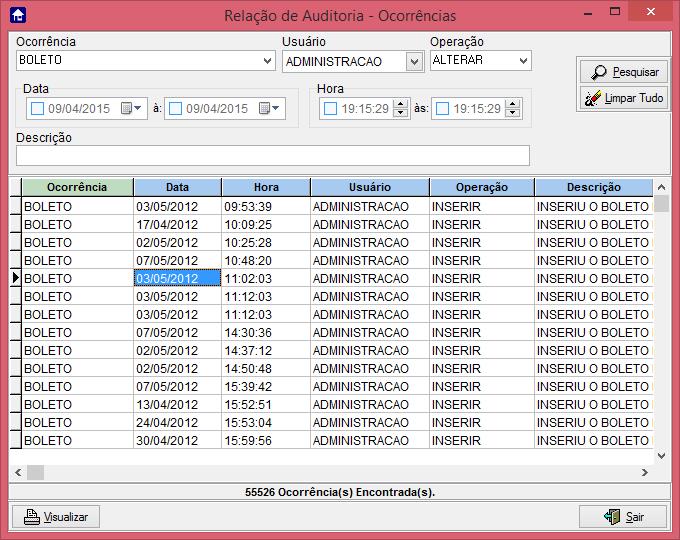Click the Visualizar printer button
The image size is (680, 540).
point(56,517)
